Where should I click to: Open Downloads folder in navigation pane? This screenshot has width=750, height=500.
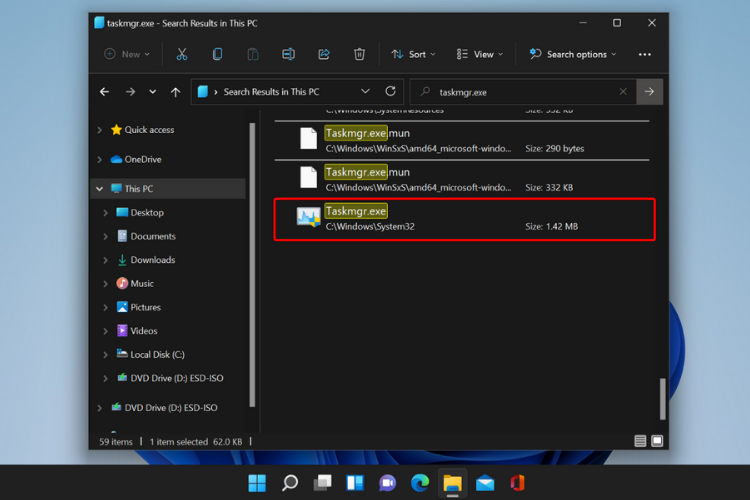[x=153, y=260]
